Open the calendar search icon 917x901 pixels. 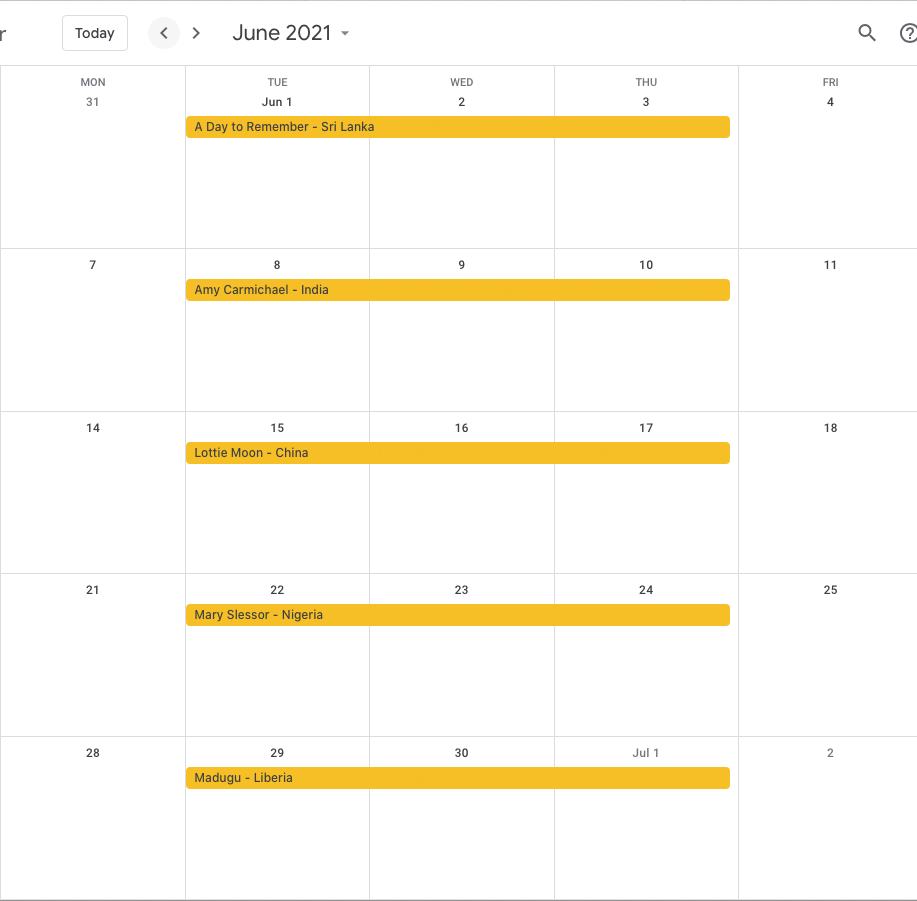pos(867,33)
